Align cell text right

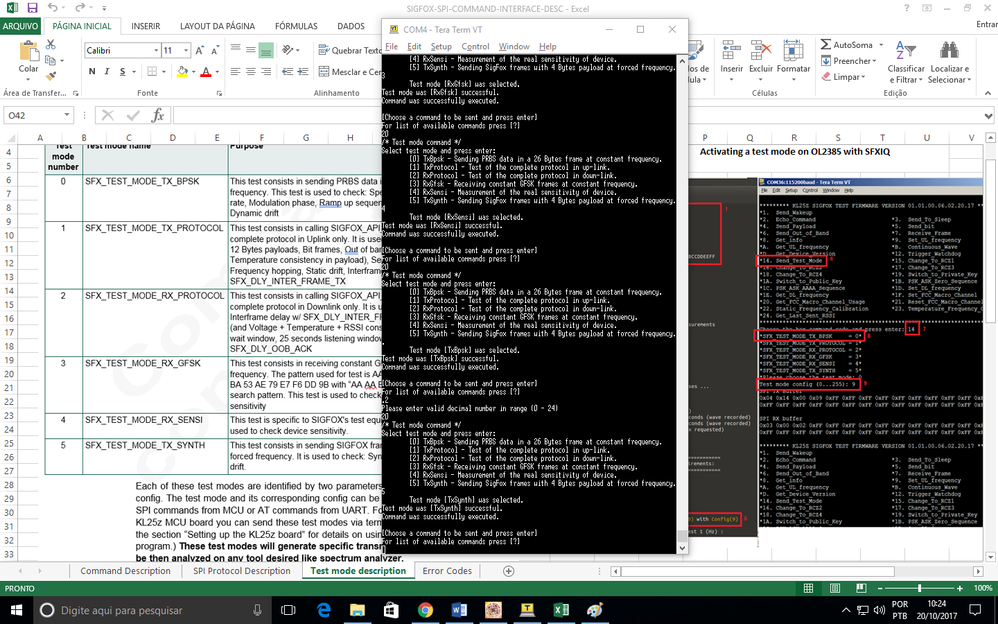tap(266, 71)
